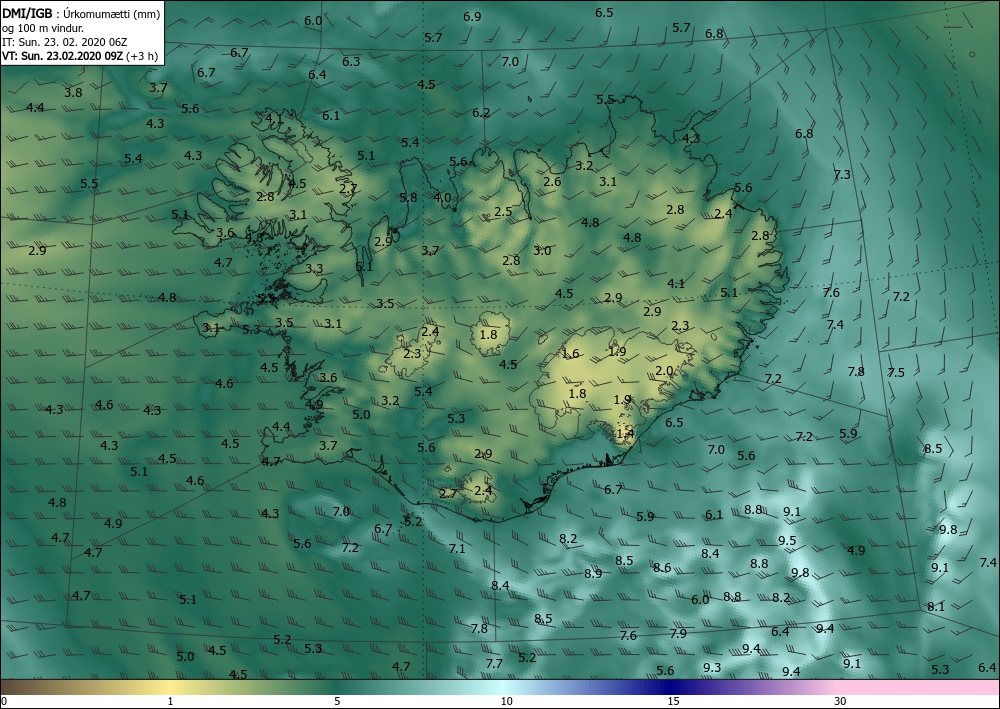Click the 3.0 value on the map
Viewport: 1000px width, 709px height.
pos(542,251)
